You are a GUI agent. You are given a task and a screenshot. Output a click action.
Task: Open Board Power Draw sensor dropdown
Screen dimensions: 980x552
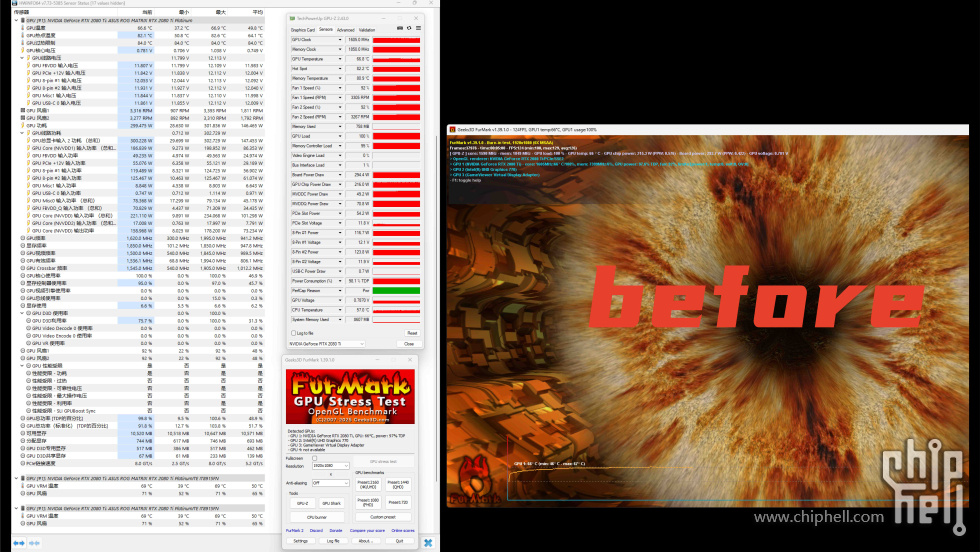pyautogui.click(x=340, y=175)
